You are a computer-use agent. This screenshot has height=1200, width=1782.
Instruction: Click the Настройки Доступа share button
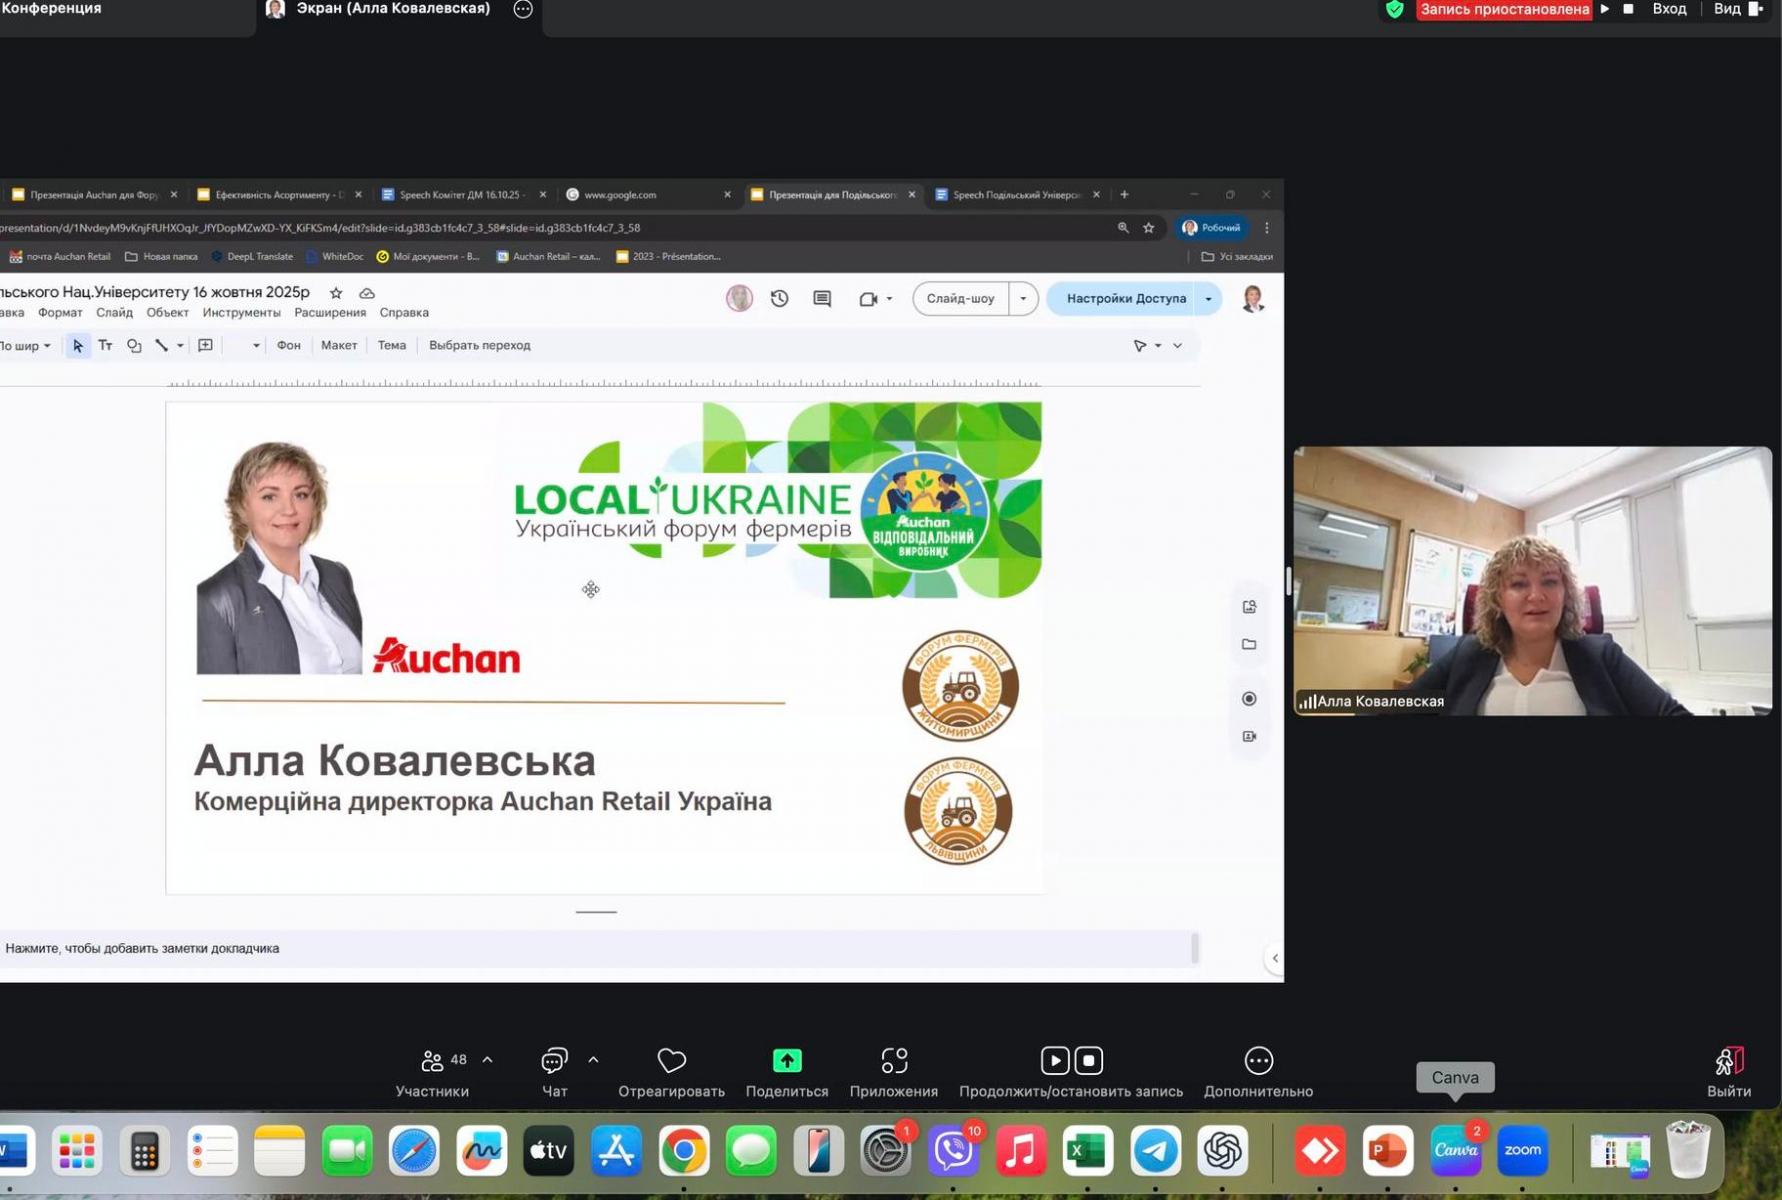point(1125,299)
